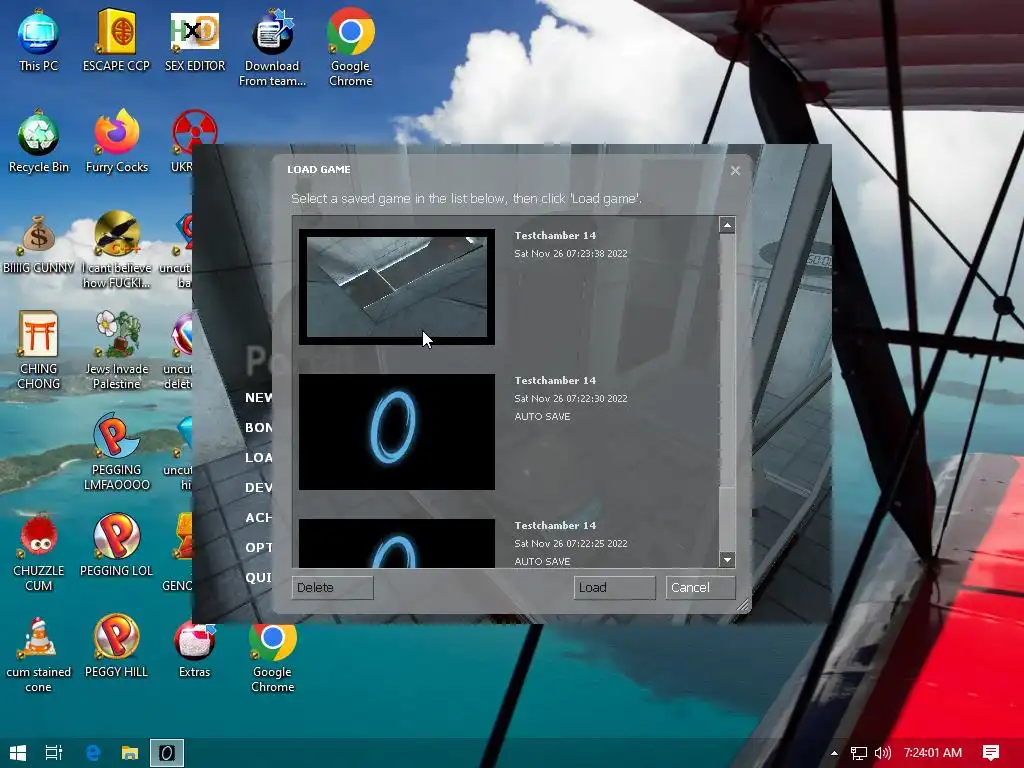This screenshot has width=1024, height=768.
Task: Select the Firefox-logo desktop shortcut
Action: pyautogui.click(x=116, y=142)
